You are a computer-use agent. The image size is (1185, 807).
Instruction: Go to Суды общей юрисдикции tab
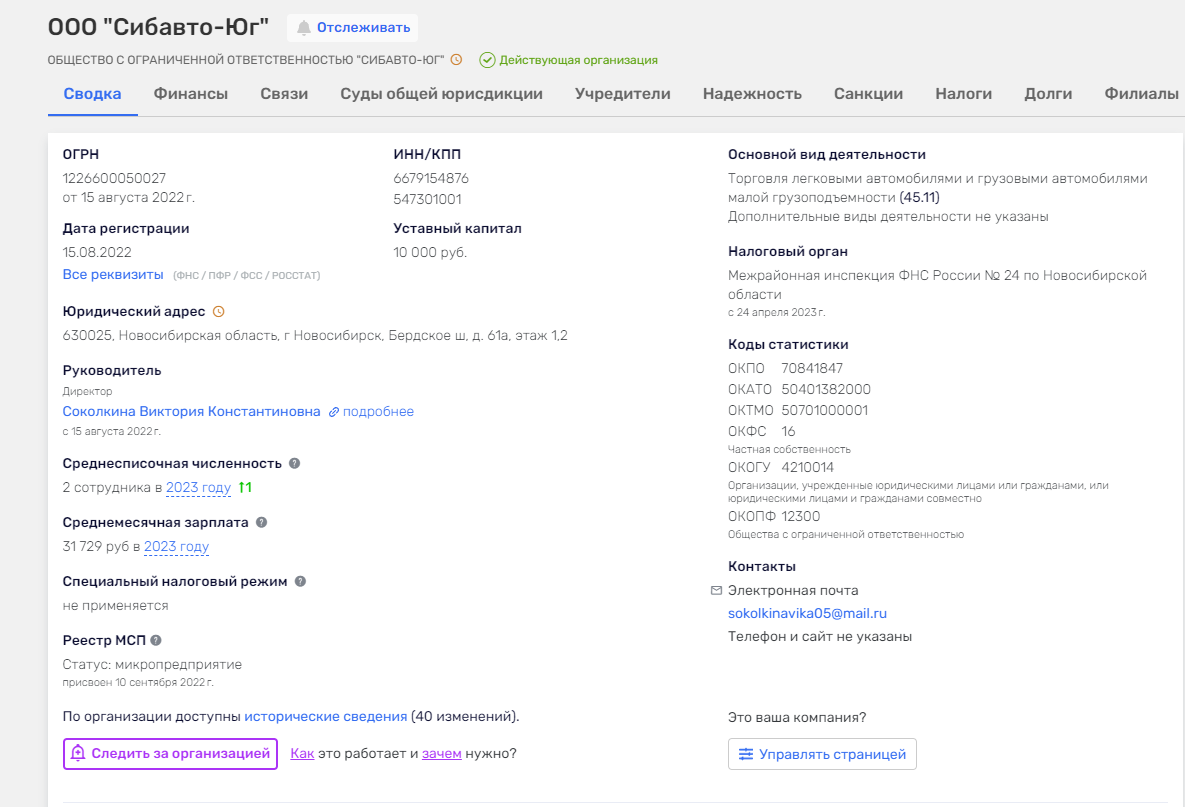(441, 94)
